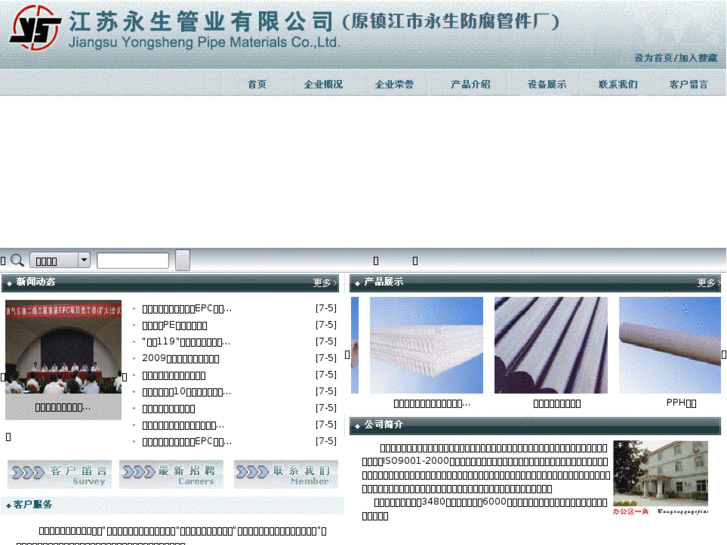
Task: Click the 最新招聘 Careers banner button
Action: pos(171,474)
